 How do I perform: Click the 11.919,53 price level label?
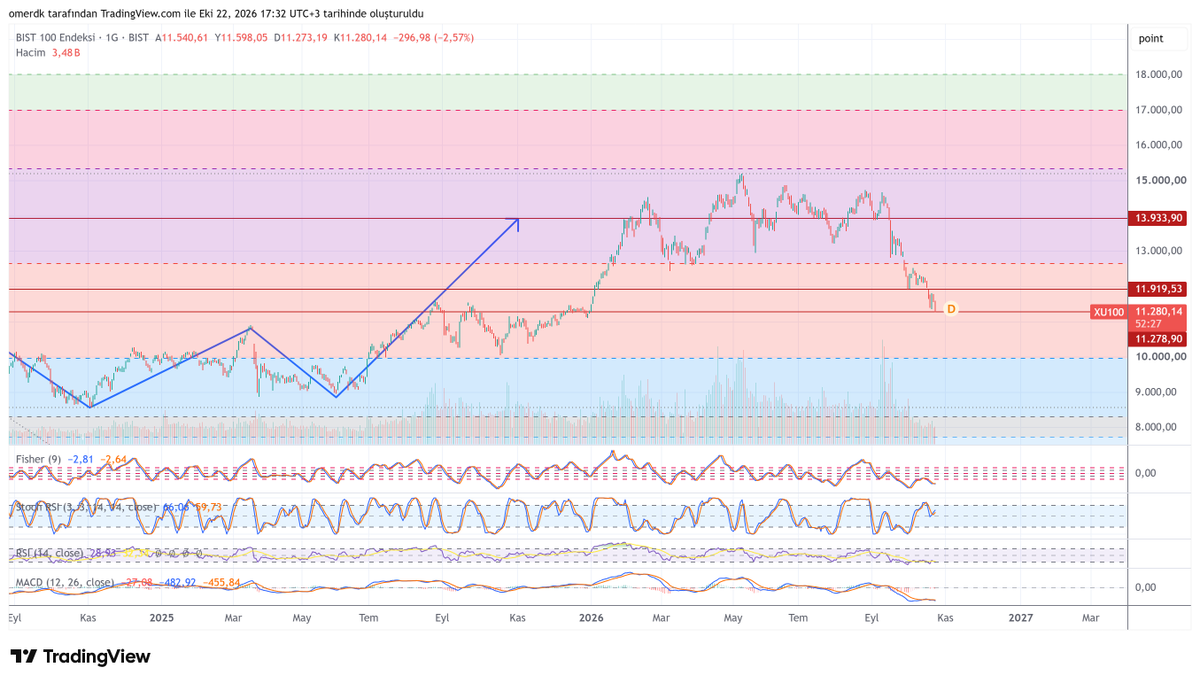[x=1159, y=289]
